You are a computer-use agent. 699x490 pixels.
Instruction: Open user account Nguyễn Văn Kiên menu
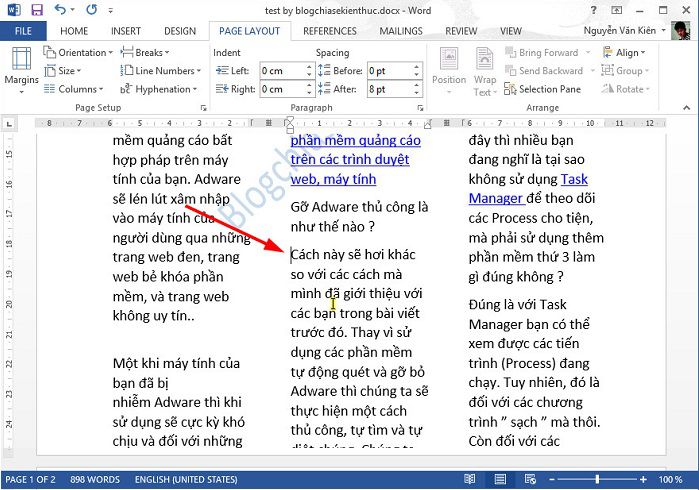click(x=624, y=31)
